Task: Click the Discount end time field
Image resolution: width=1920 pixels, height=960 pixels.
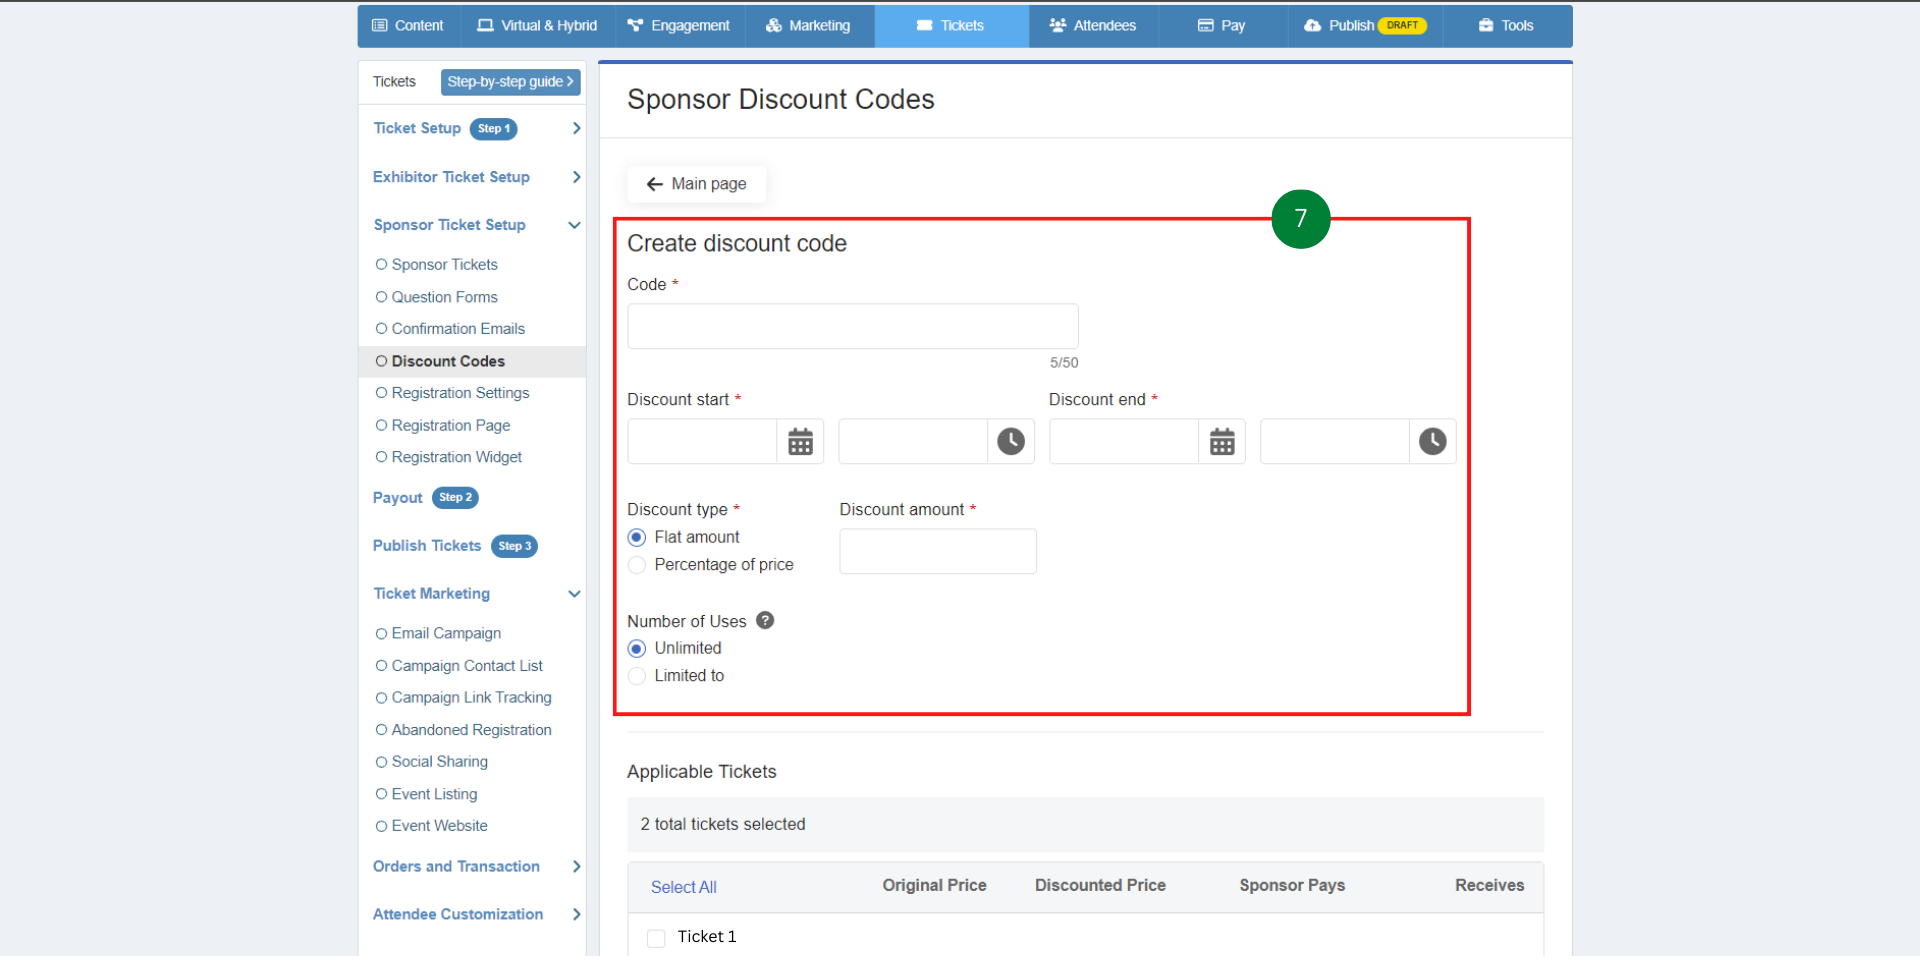Action: (x=1335, y=441)
